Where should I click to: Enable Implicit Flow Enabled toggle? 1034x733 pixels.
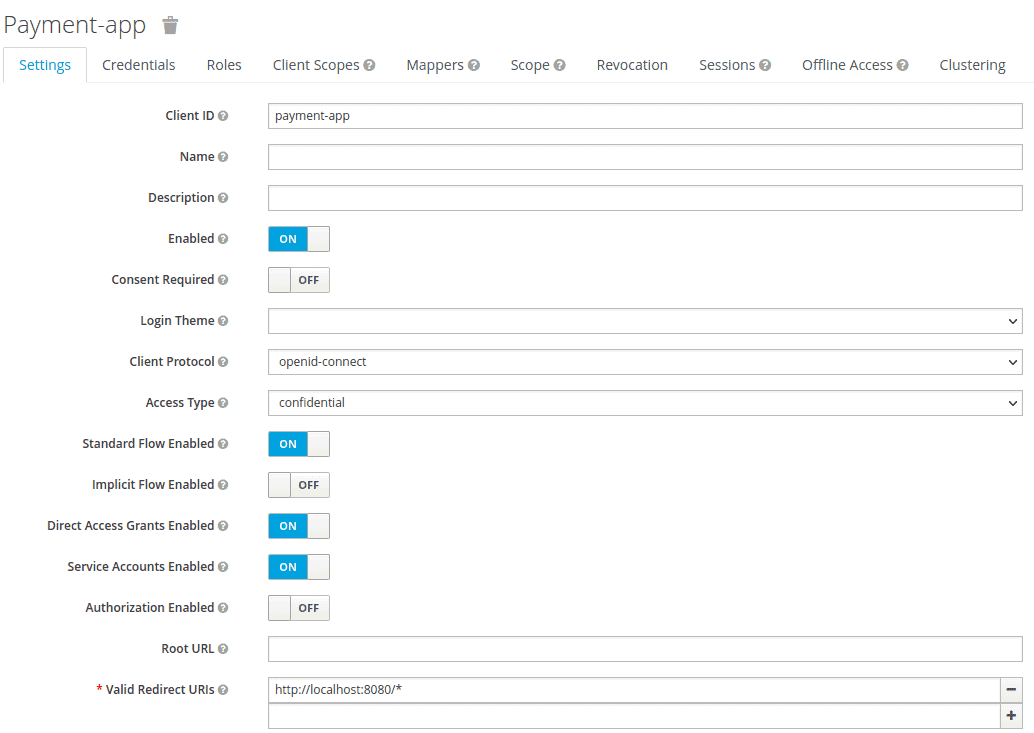pos(299,485)
